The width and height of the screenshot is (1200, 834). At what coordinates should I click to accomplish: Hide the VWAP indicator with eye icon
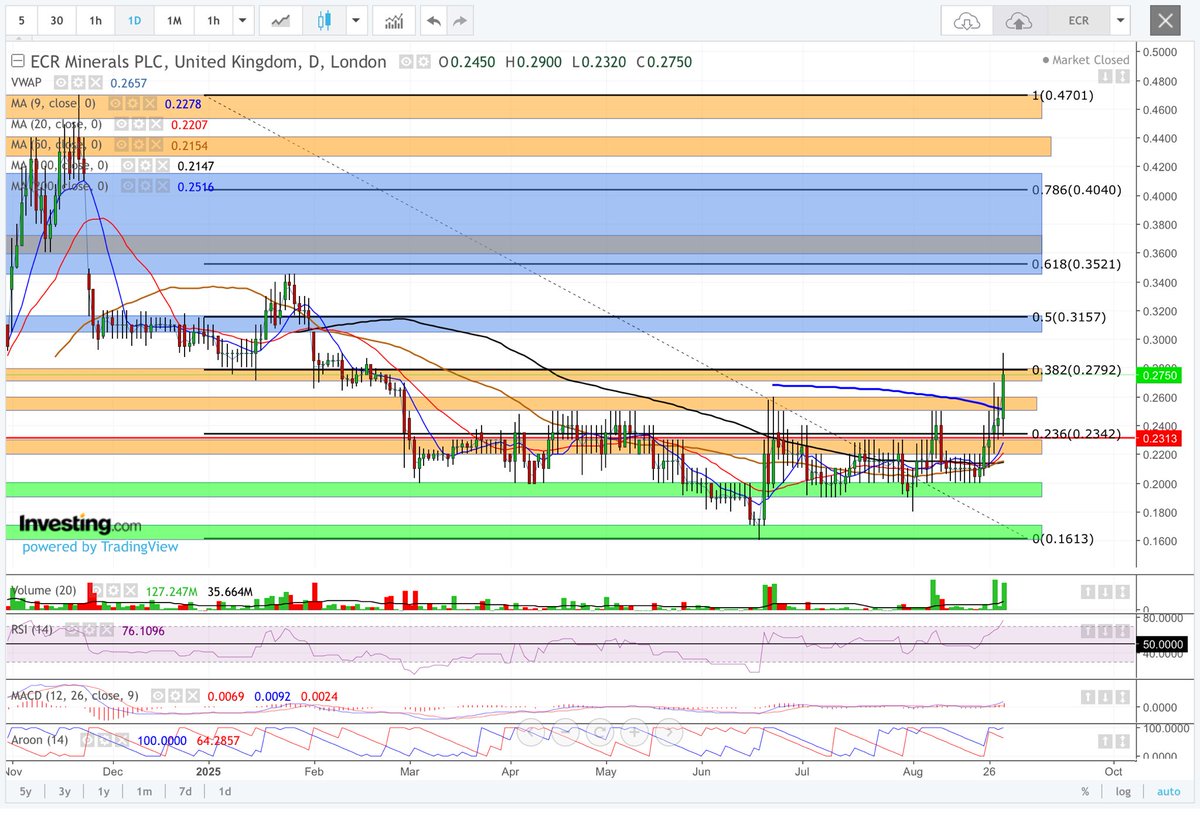coord(61,82)
